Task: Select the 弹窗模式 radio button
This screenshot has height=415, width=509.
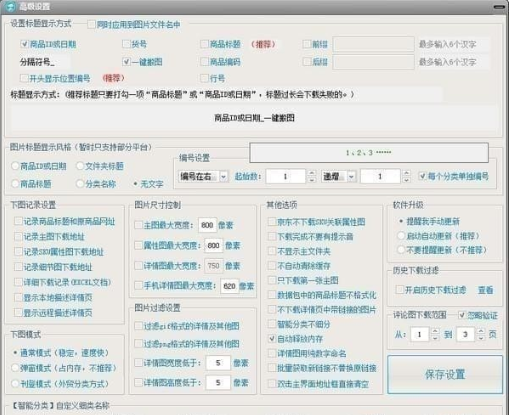Action: pyautogui.click(x=15, y=368)
